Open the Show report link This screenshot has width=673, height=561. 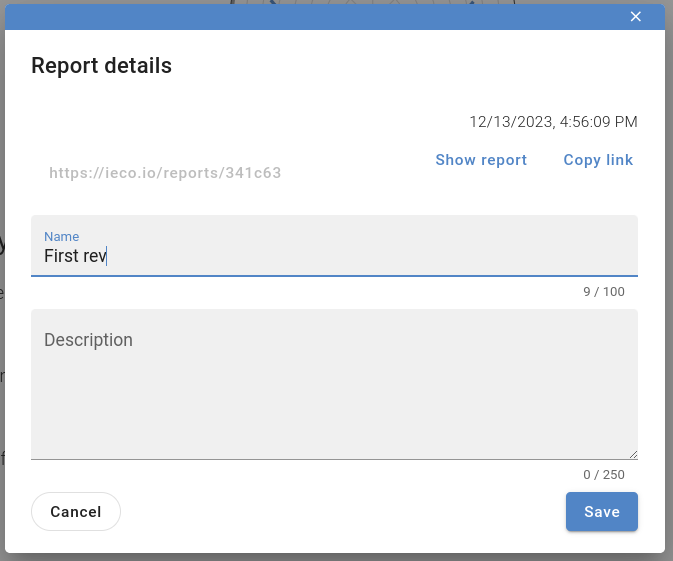[481, 160]
